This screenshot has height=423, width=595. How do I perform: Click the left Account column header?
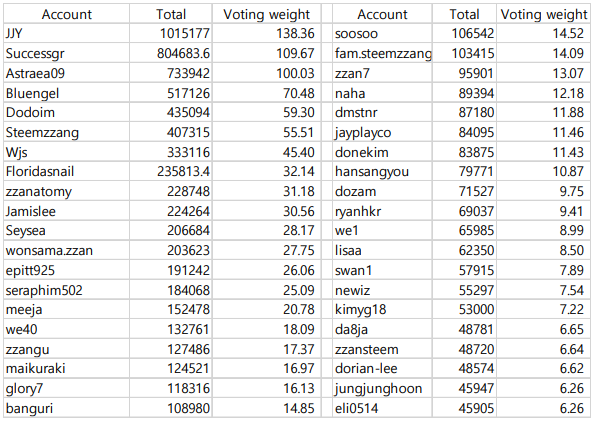67,14
